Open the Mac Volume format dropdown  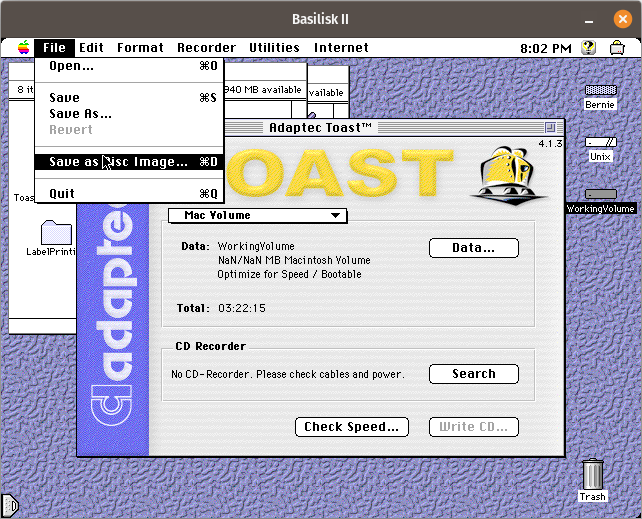[258, 215]
